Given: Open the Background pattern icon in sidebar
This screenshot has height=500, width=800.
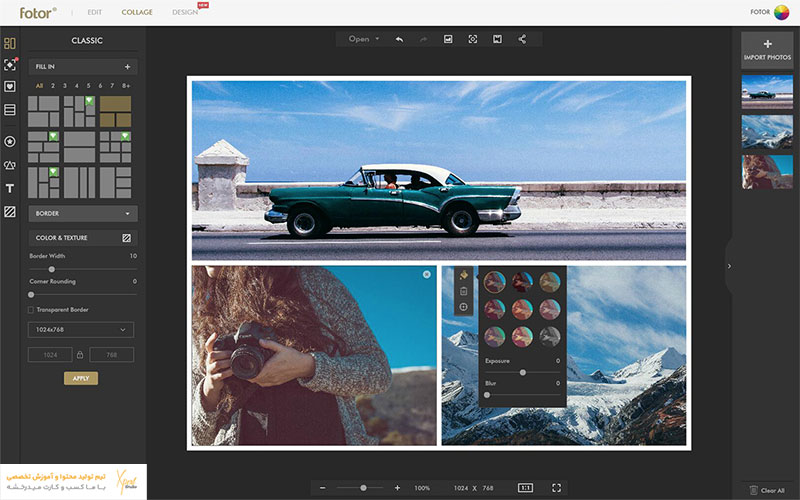Looking at the screenshot, I should (x=10, y=211).
